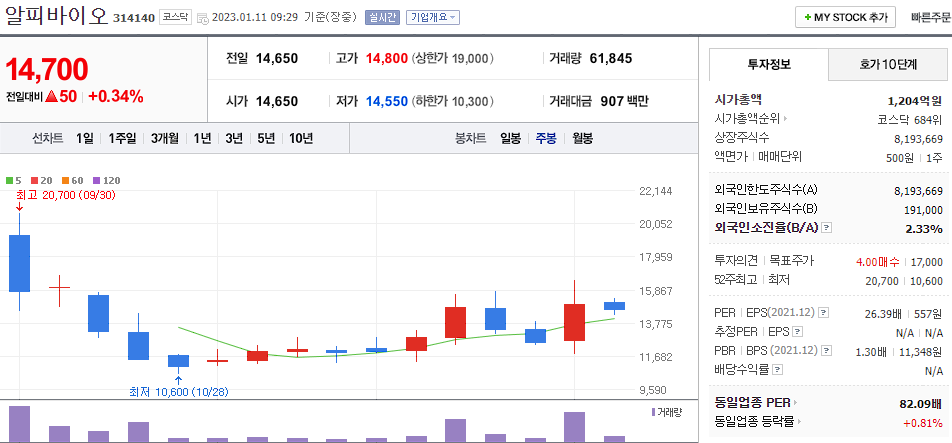The image size is (952, 443).
Task: Open help icon next to PER EPS(2021.12)
Action: (x=824, y=313)
